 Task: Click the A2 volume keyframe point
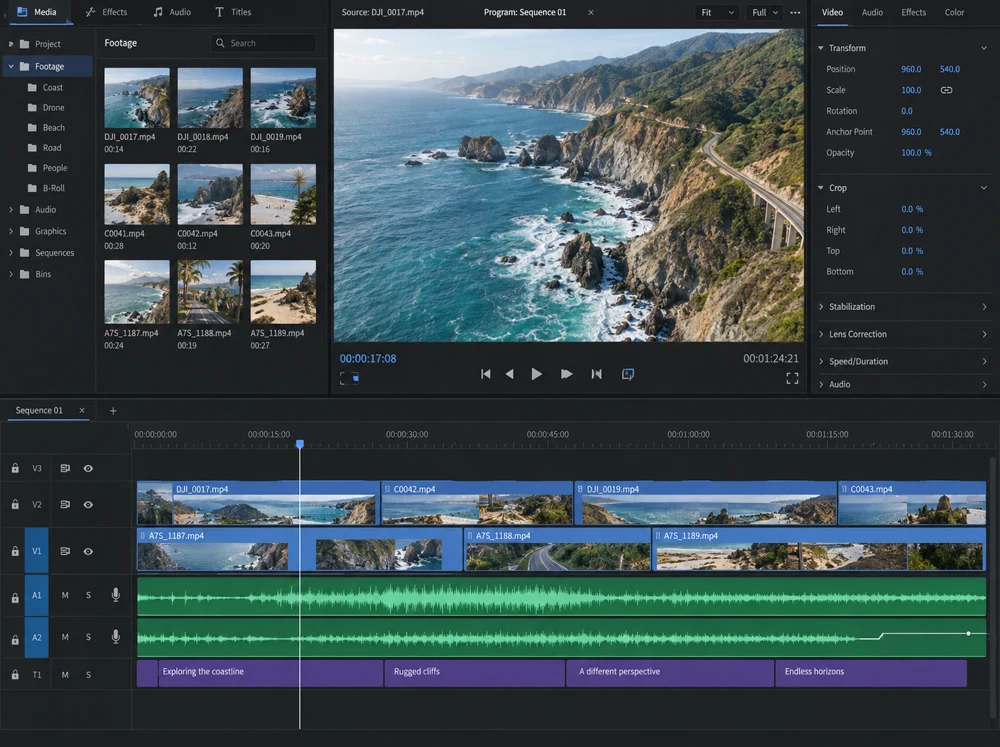coord(968,633)
